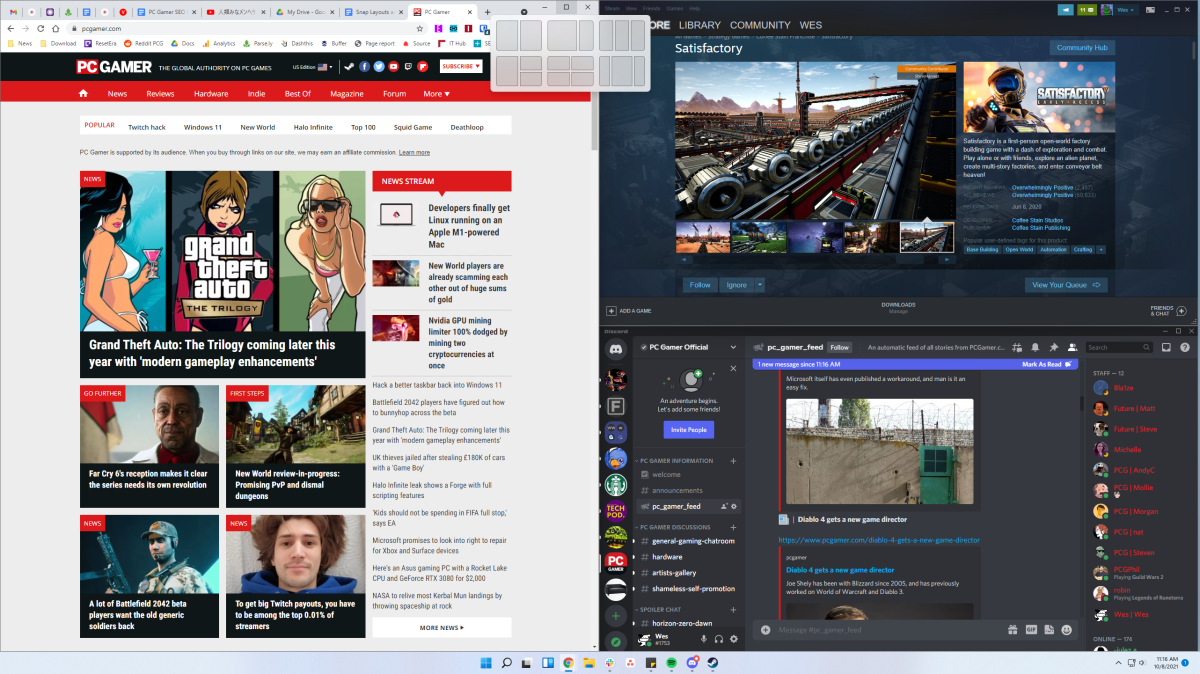The image size is (1200, 674).
Task: Open the emoji picker in message box
Action: tap(1067, 630)
